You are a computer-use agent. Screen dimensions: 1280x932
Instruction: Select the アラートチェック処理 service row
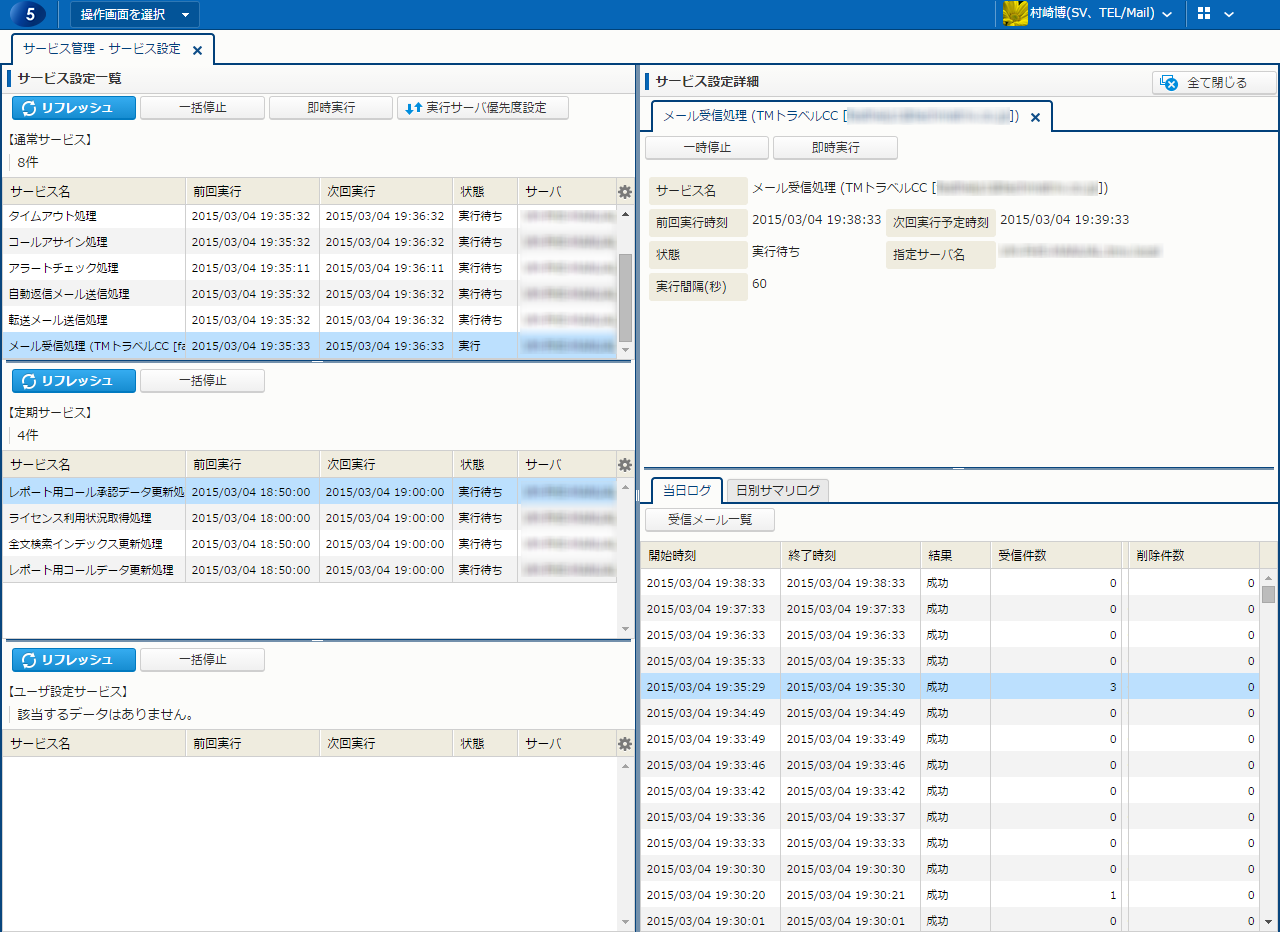(310, 268)
